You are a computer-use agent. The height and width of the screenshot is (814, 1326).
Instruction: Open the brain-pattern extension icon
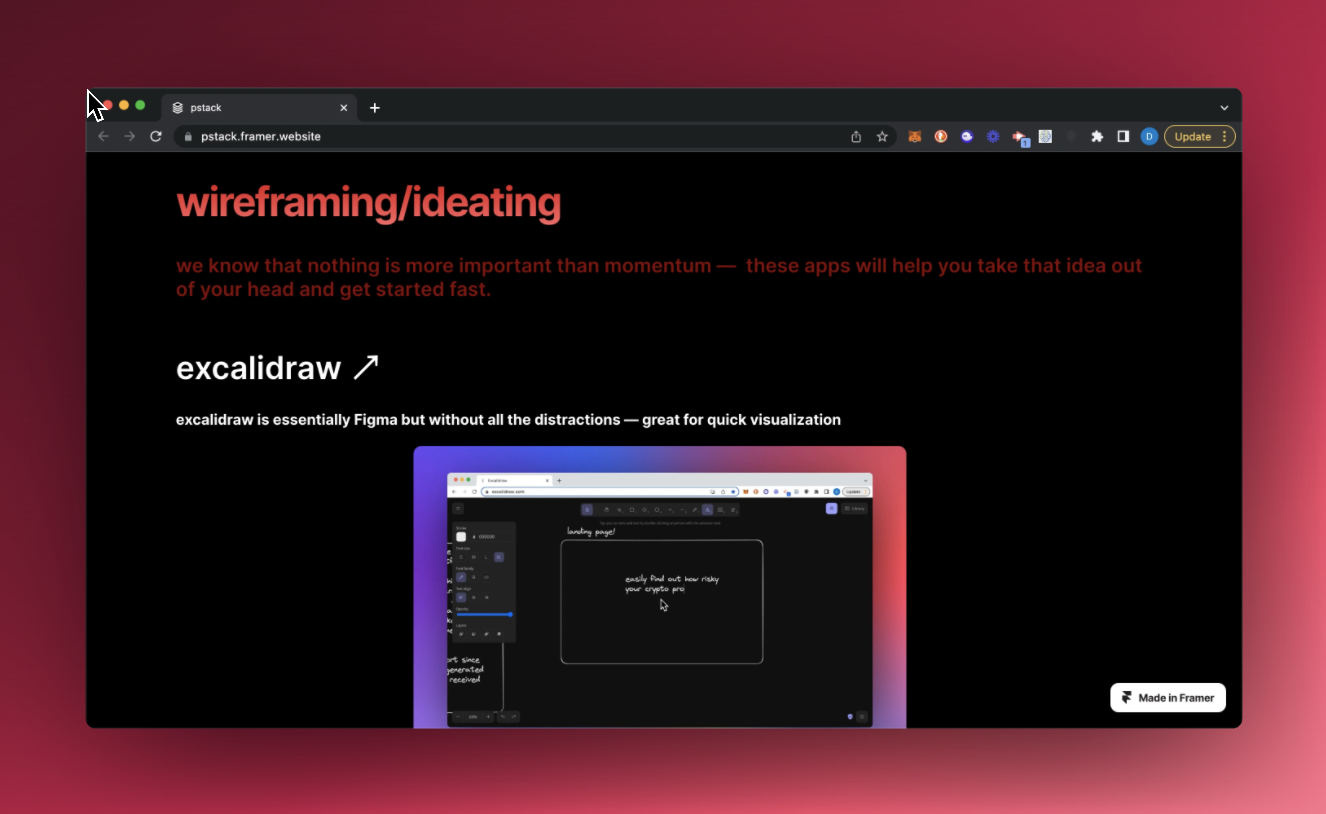pyautogui.click(x=1045, y=137)
